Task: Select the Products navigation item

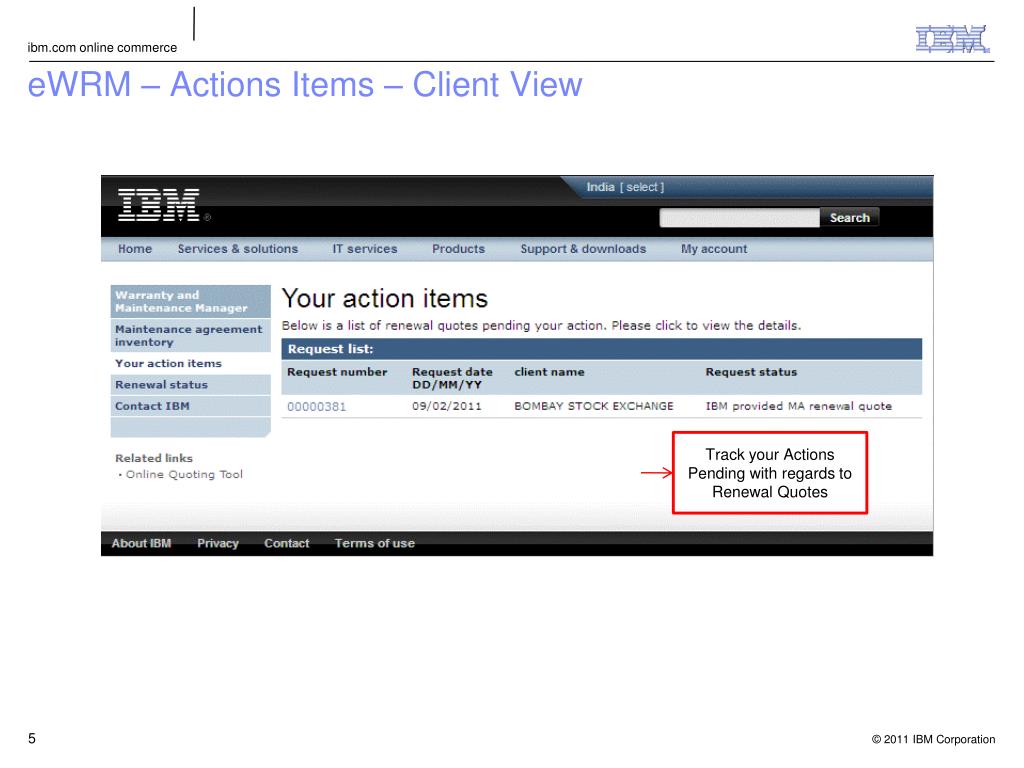Action: [458, 249]
